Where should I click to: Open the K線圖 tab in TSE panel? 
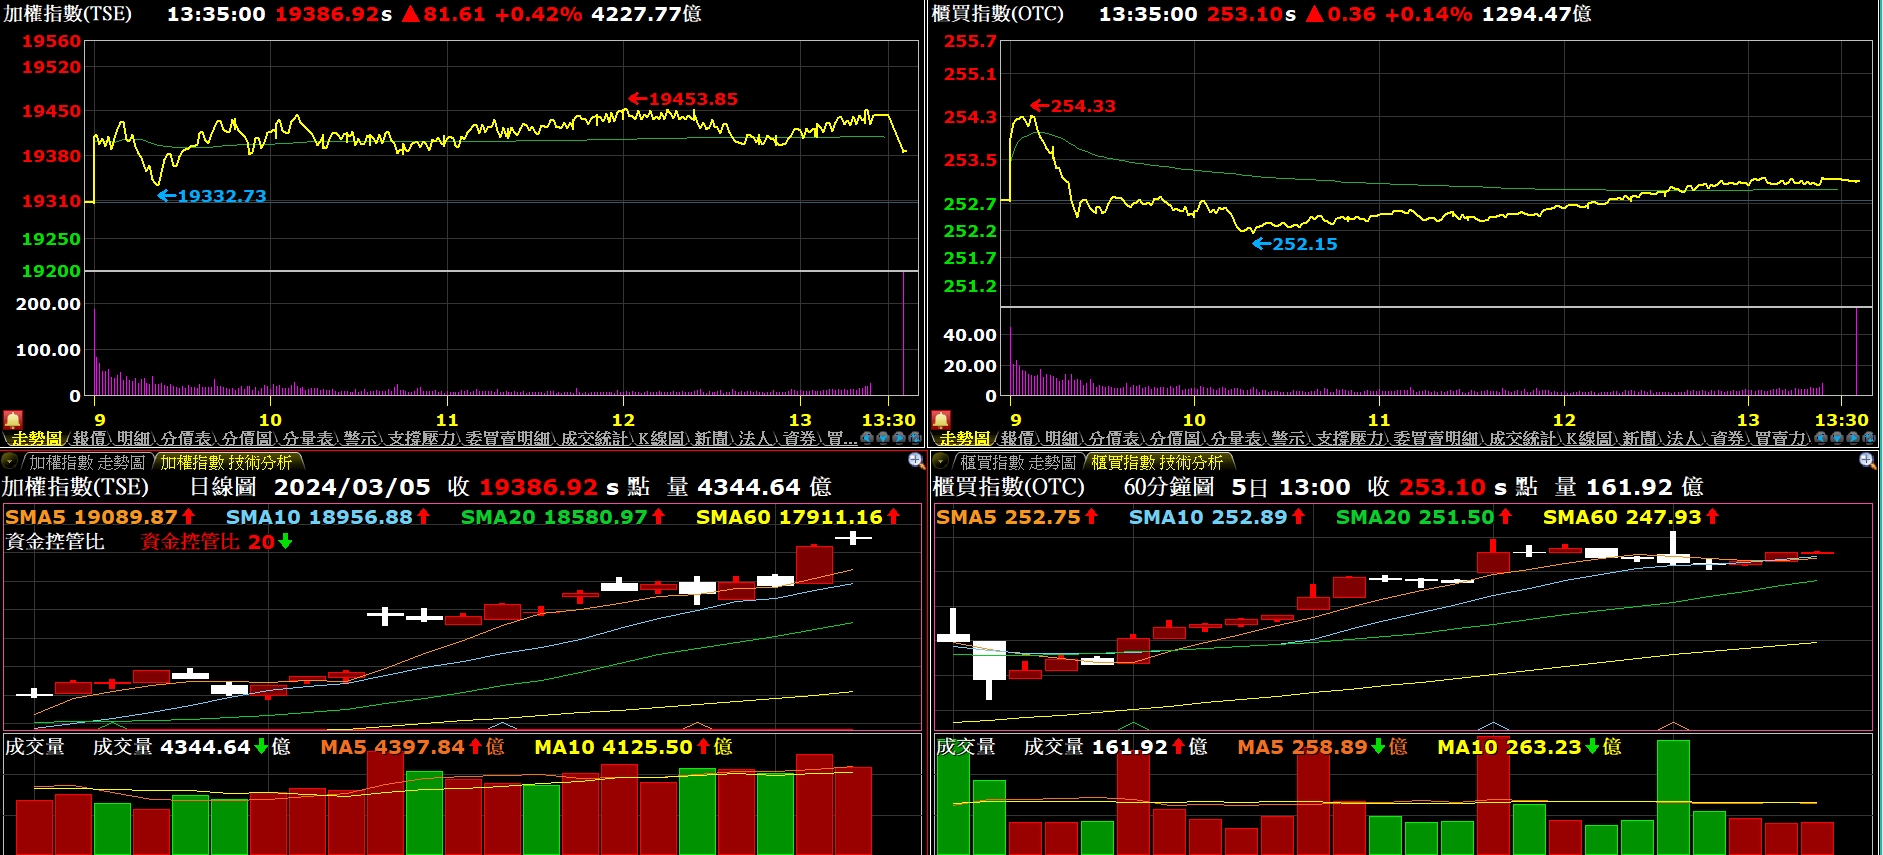tap(660, 439)
